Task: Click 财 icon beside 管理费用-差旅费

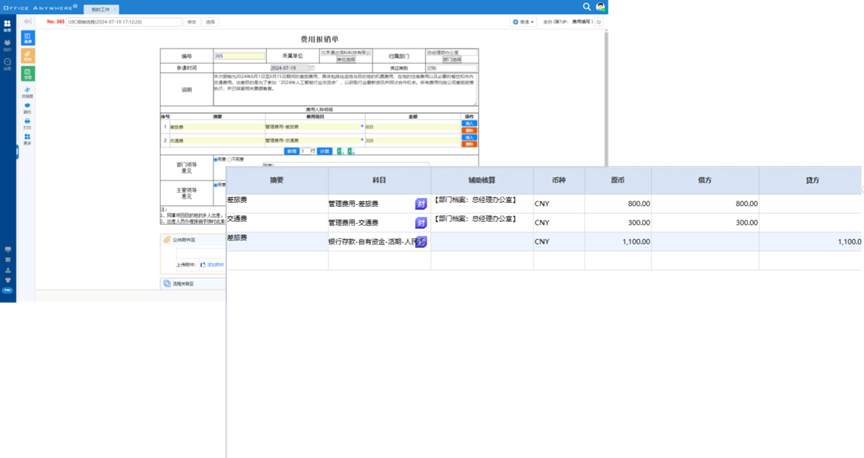Action: coord(421,204)
